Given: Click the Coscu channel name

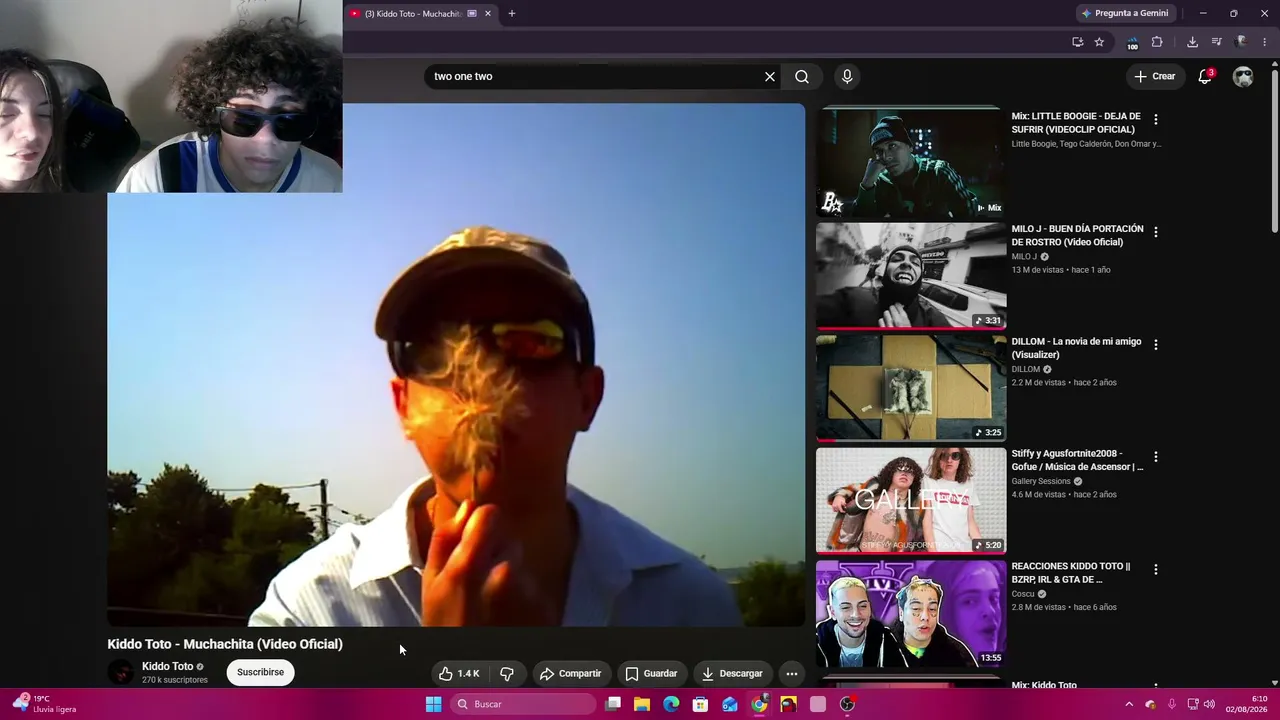Looking at the screenshot, I should 1023,594.
